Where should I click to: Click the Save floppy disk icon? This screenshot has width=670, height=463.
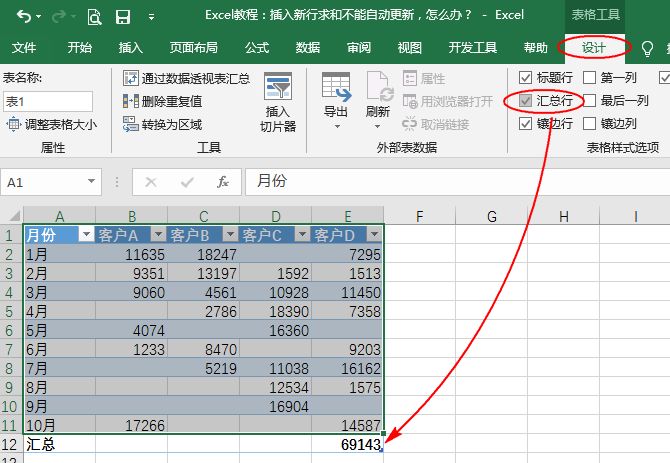[123, 17]
